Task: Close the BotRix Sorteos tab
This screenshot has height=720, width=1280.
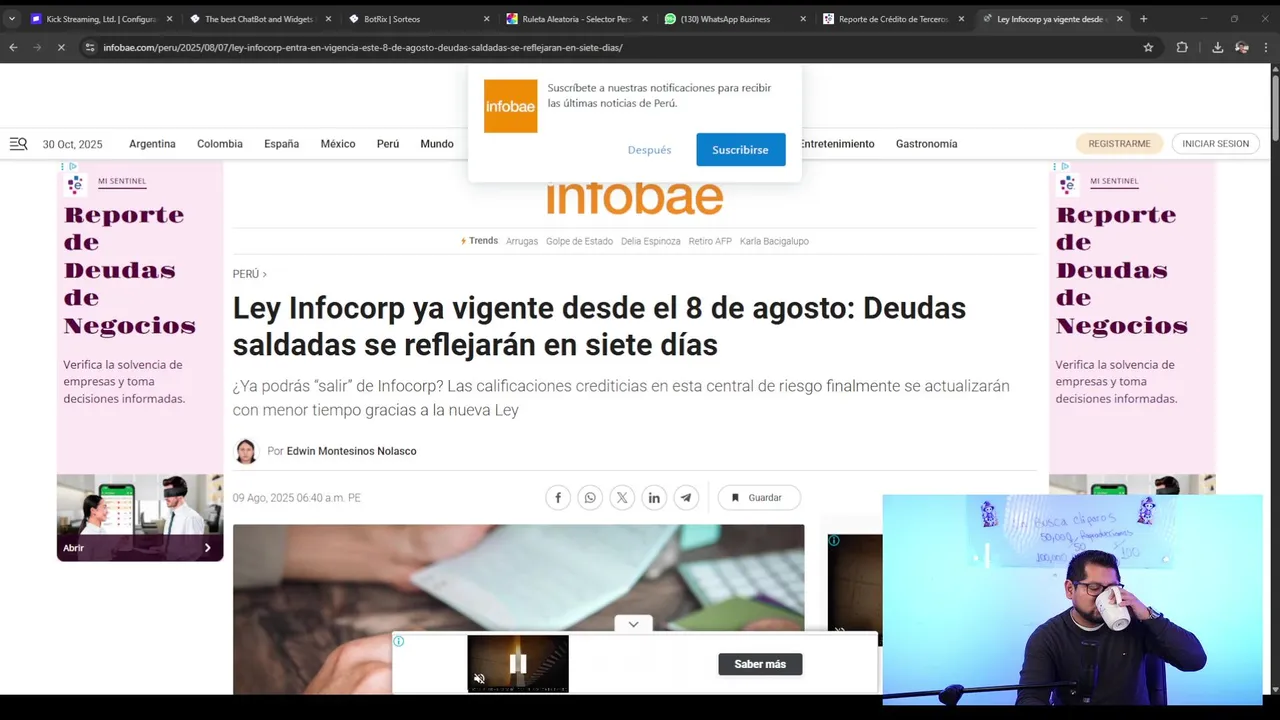Action: tap(487, 19)
